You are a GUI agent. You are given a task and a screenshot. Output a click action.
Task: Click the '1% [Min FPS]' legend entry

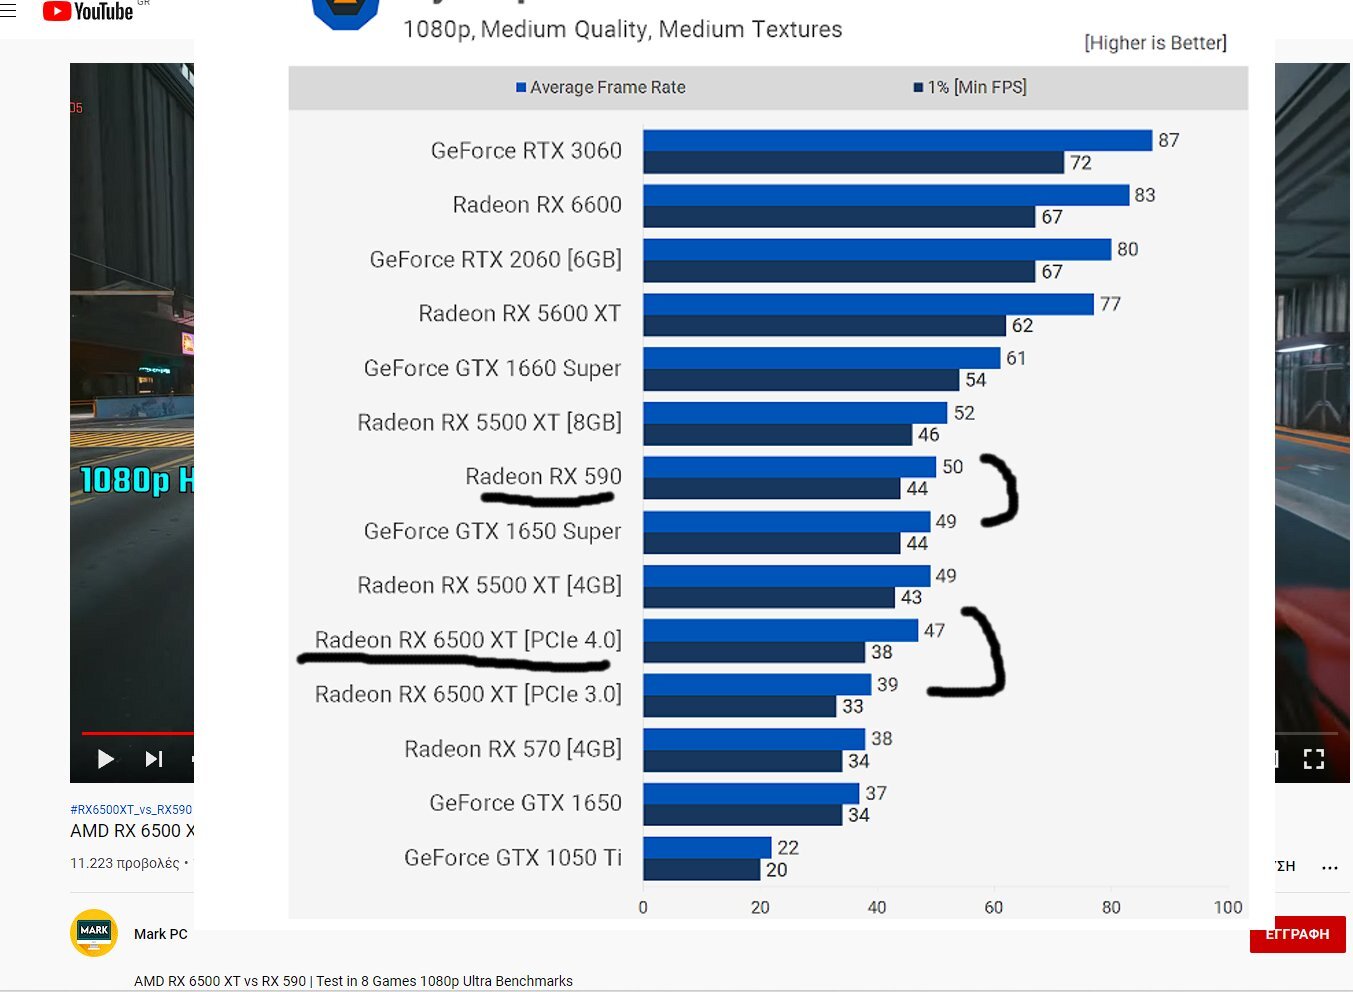tap(970, 87)
